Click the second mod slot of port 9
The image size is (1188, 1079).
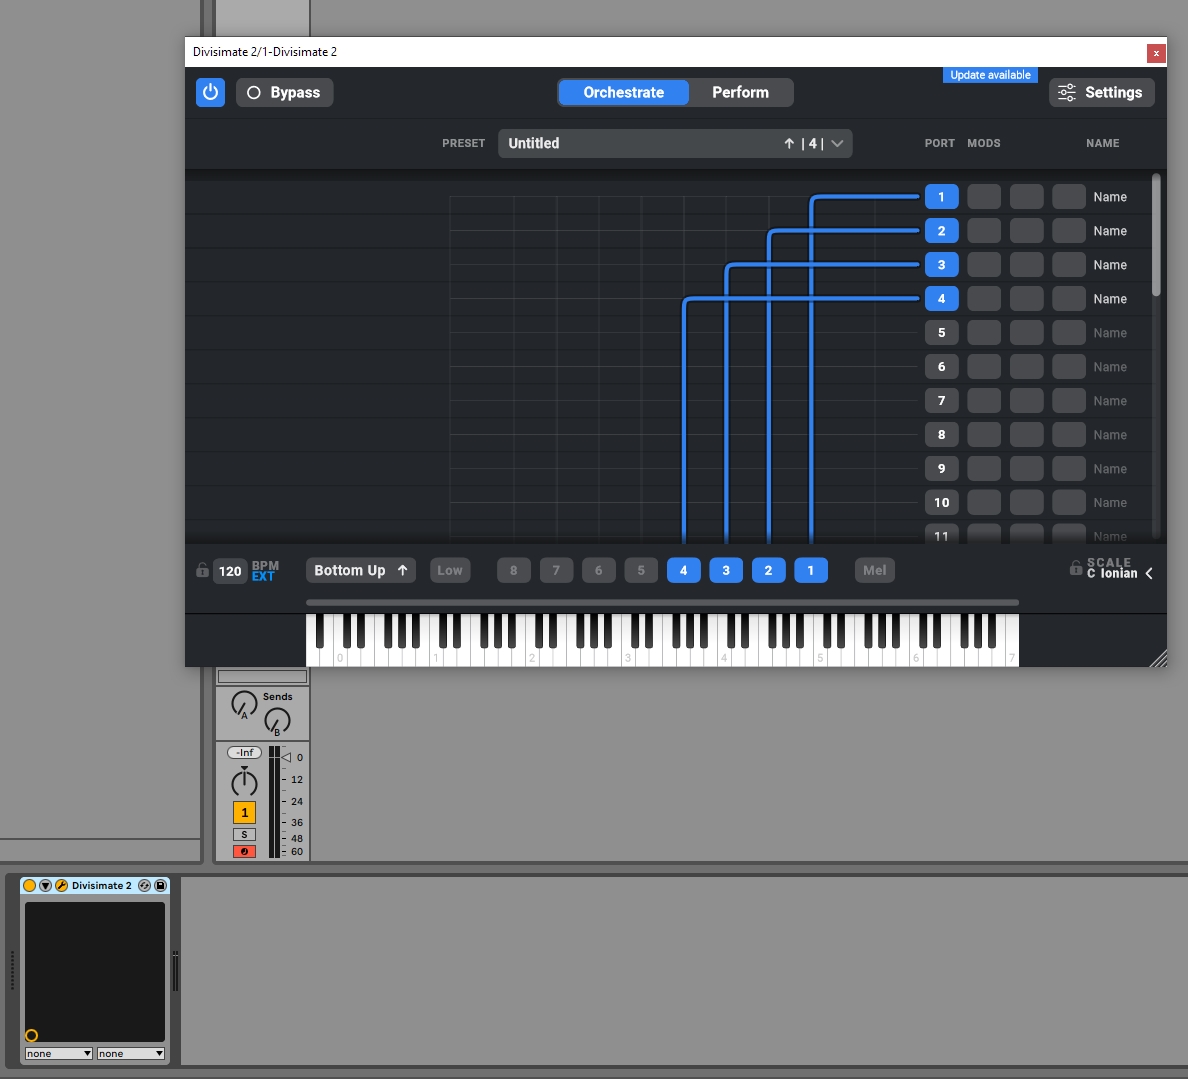[x=1026, y=469]
